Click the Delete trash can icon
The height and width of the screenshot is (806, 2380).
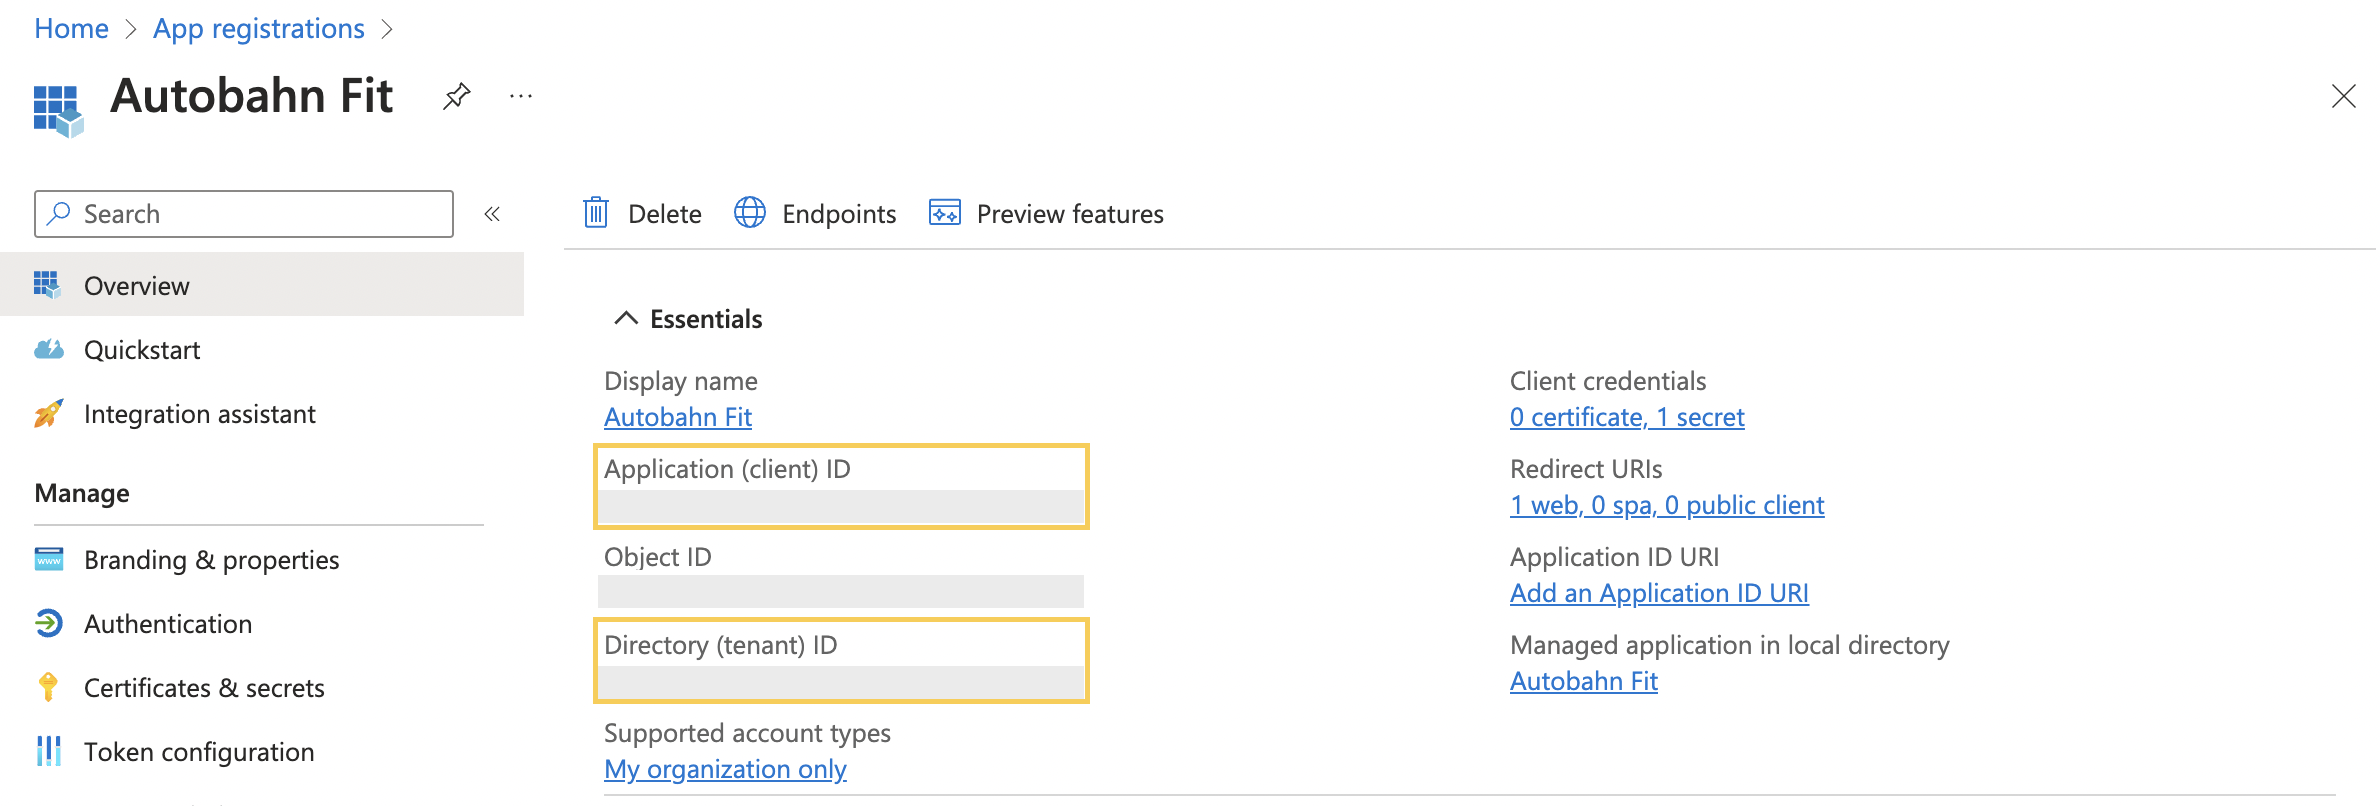(x=596, y=213)
